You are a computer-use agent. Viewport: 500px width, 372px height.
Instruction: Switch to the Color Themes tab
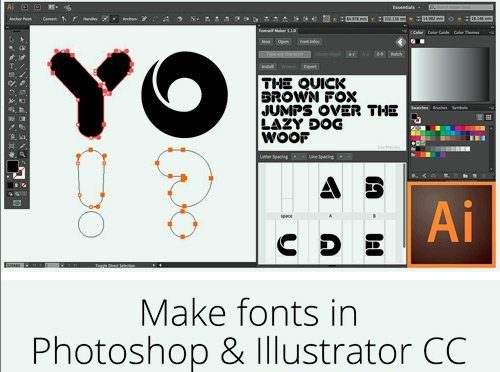[466, 32]
